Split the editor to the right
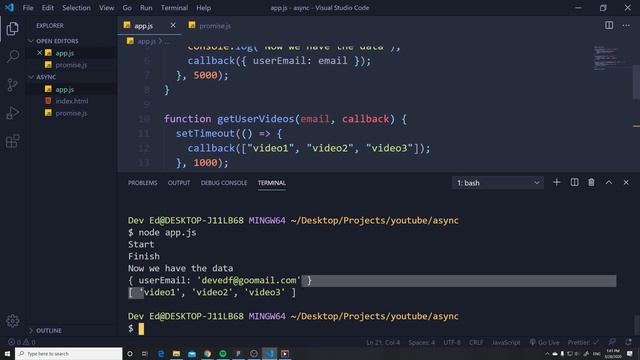The height and width of the screenshot is (360, 640). click(609, 25)
